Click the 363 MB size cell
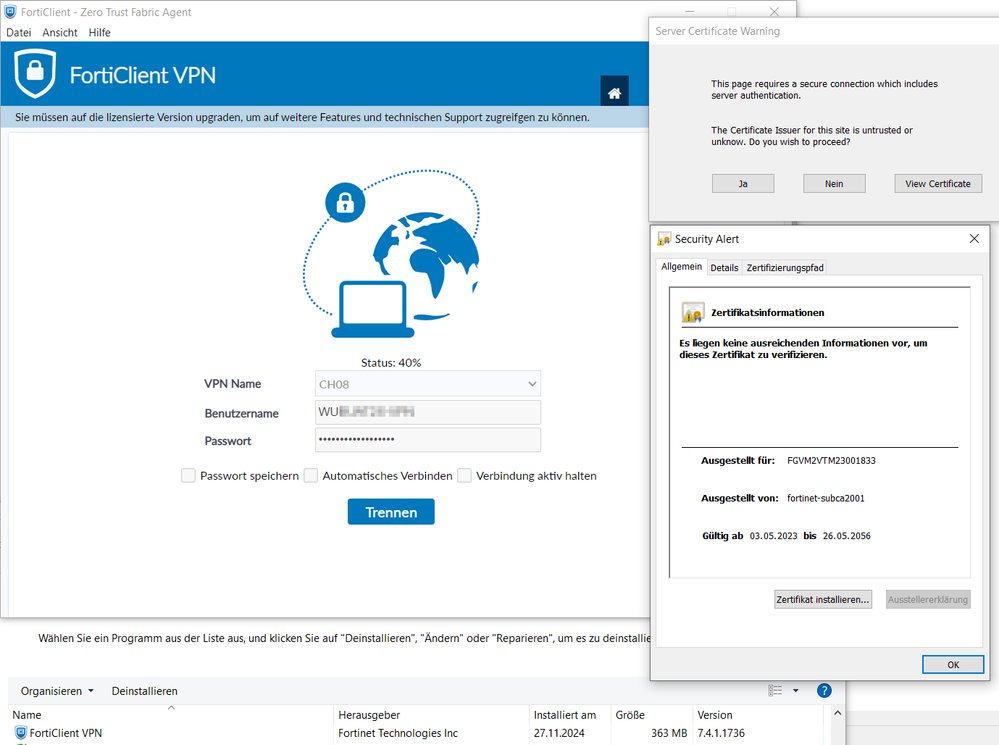999x745 pixels. (x=669, y=733)
